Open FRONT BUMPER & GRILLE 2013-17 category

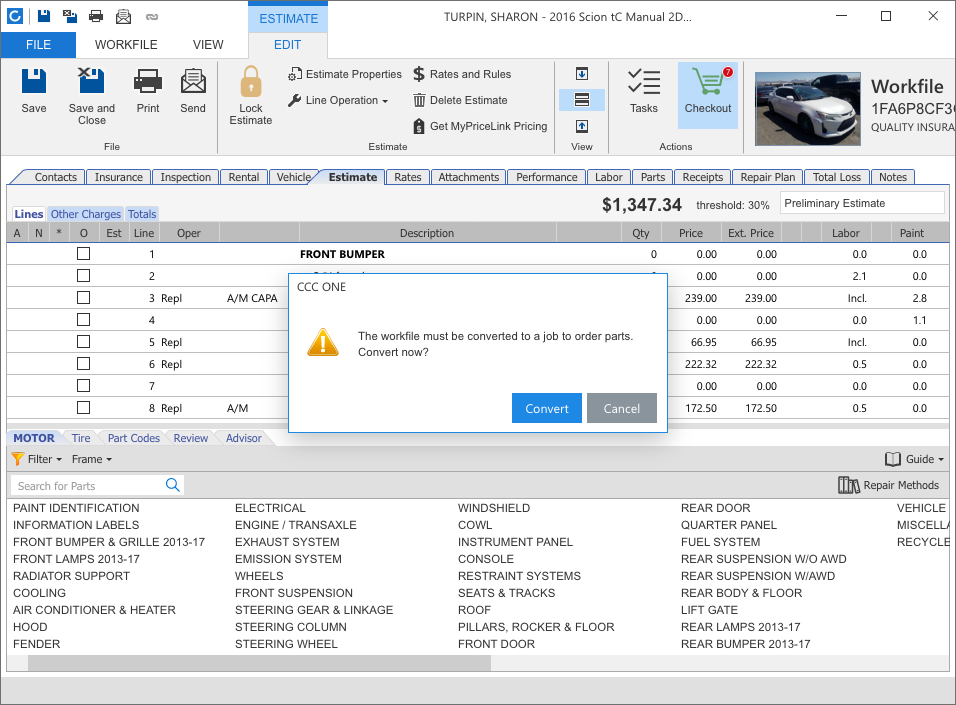[x=109, y=542]
